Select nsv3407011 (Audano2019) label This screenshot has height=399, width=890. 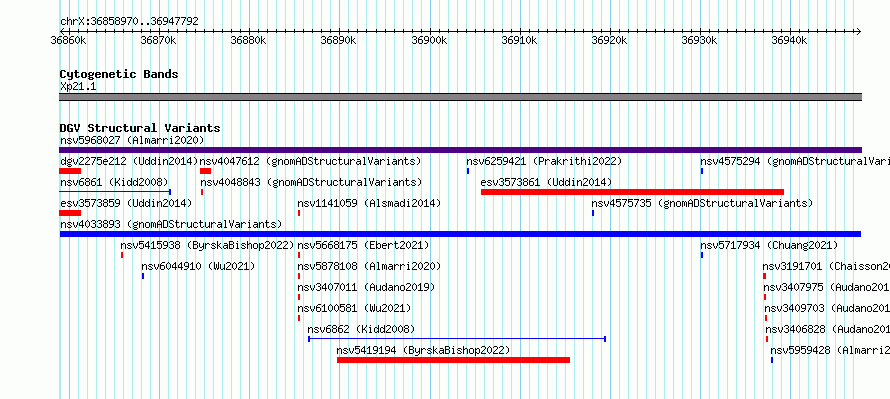366,287
